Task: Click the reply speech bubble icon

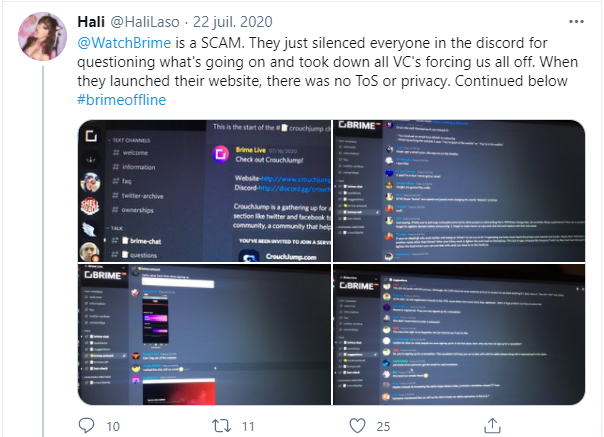Action: [x=86, y=426]
